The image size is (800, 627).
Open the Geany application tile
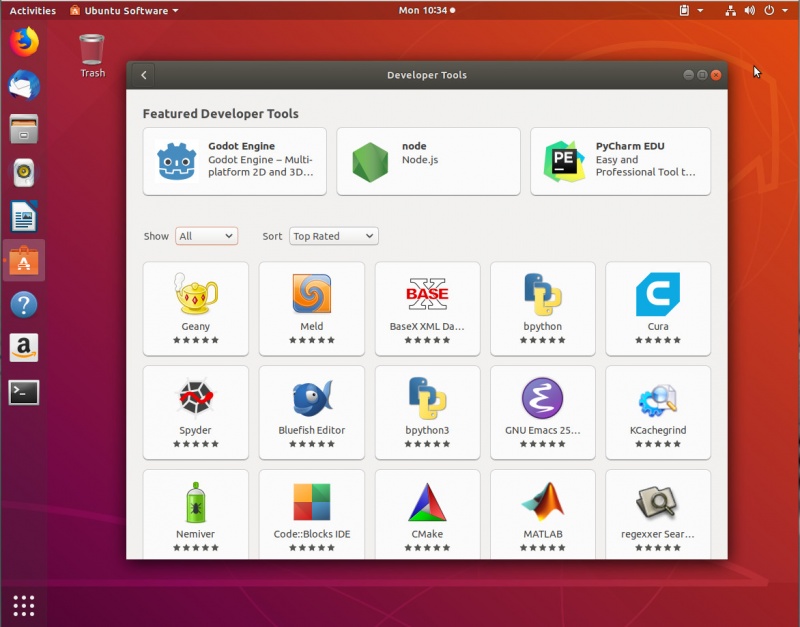pyautogui.click(x=195, y=308)
